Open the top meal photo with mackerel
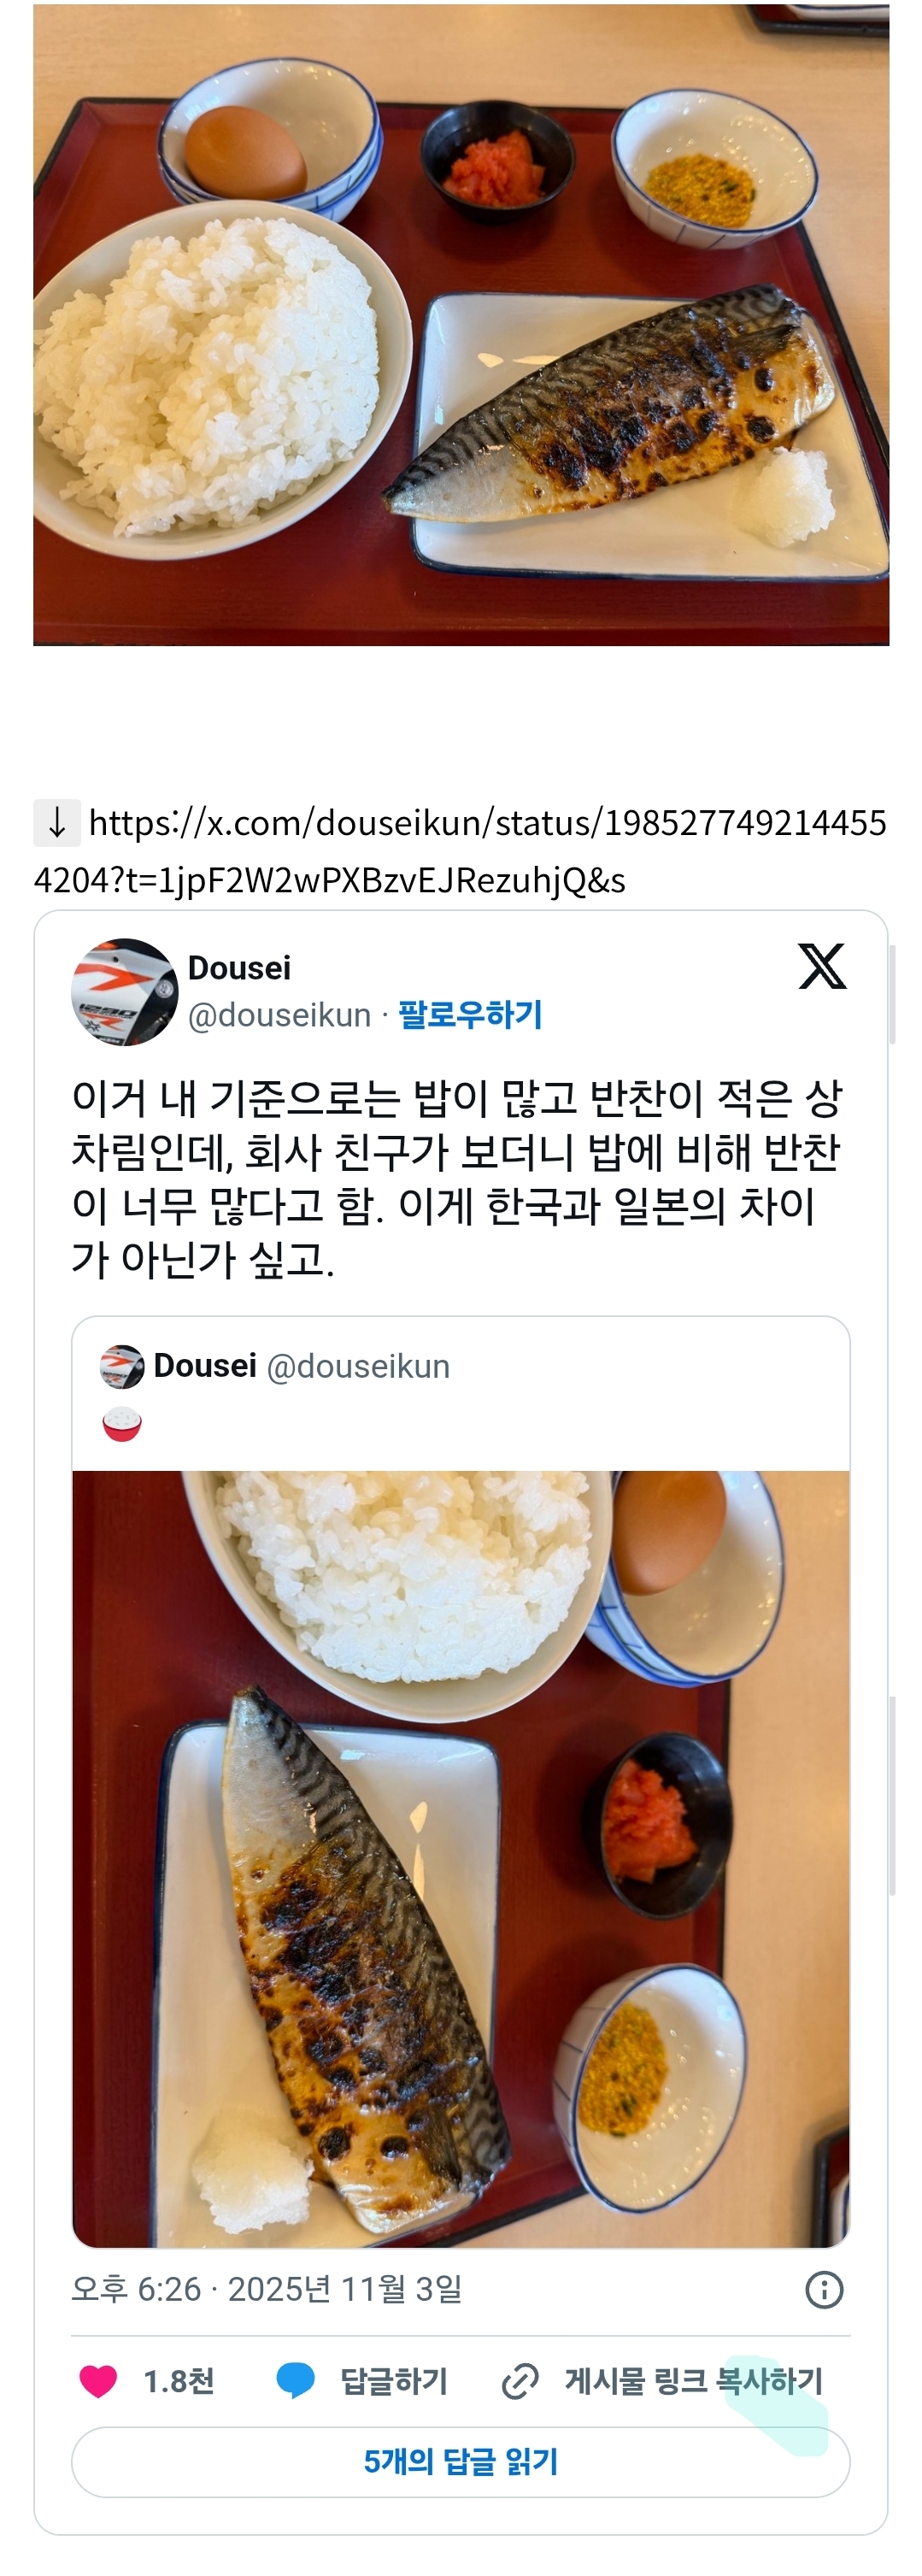Screen dimensions: 922x2576 tap(461, 324)
